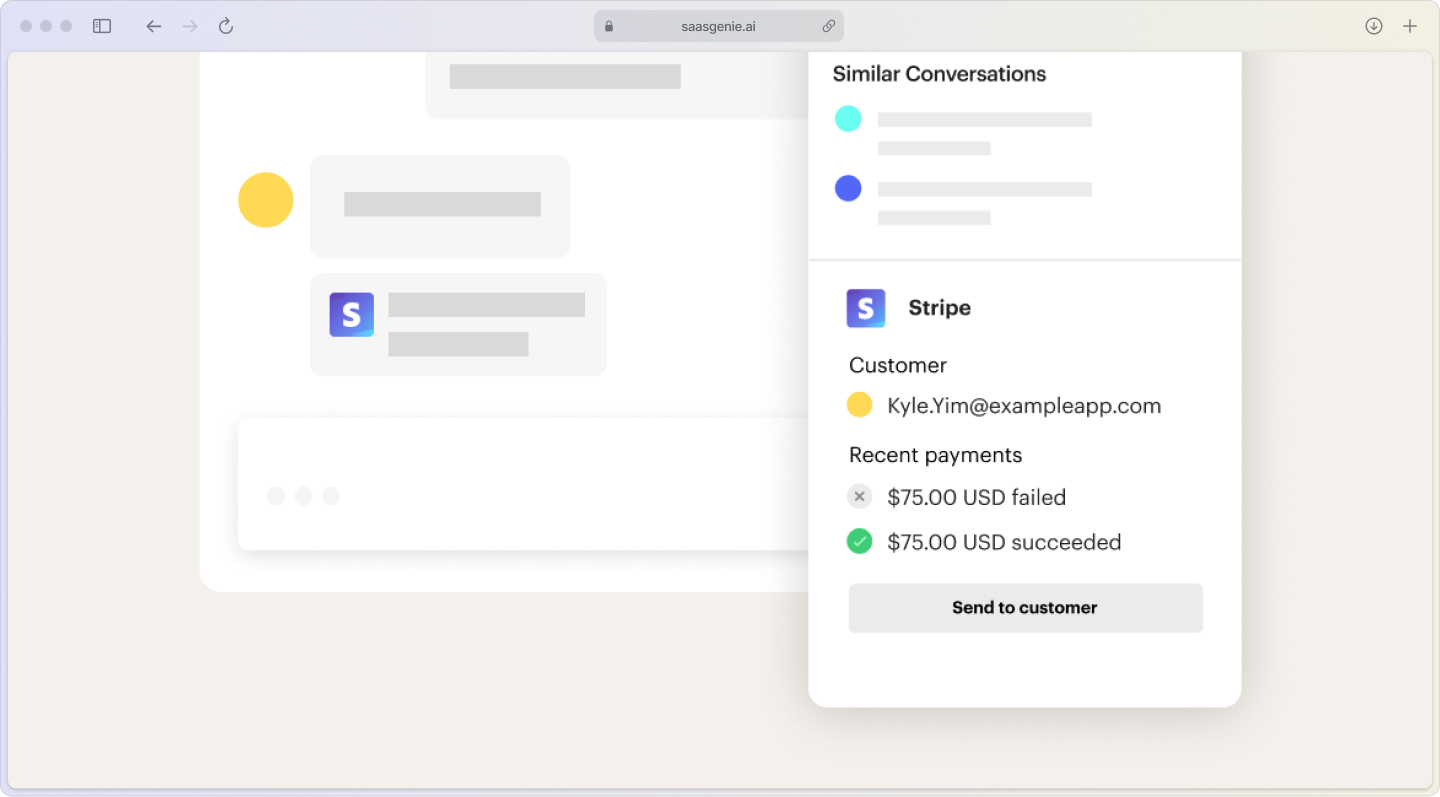Select the blue conversation avatar
The height and width of the screenshot is (797, 1440).
pyautogui.click(x=848, y=188)
